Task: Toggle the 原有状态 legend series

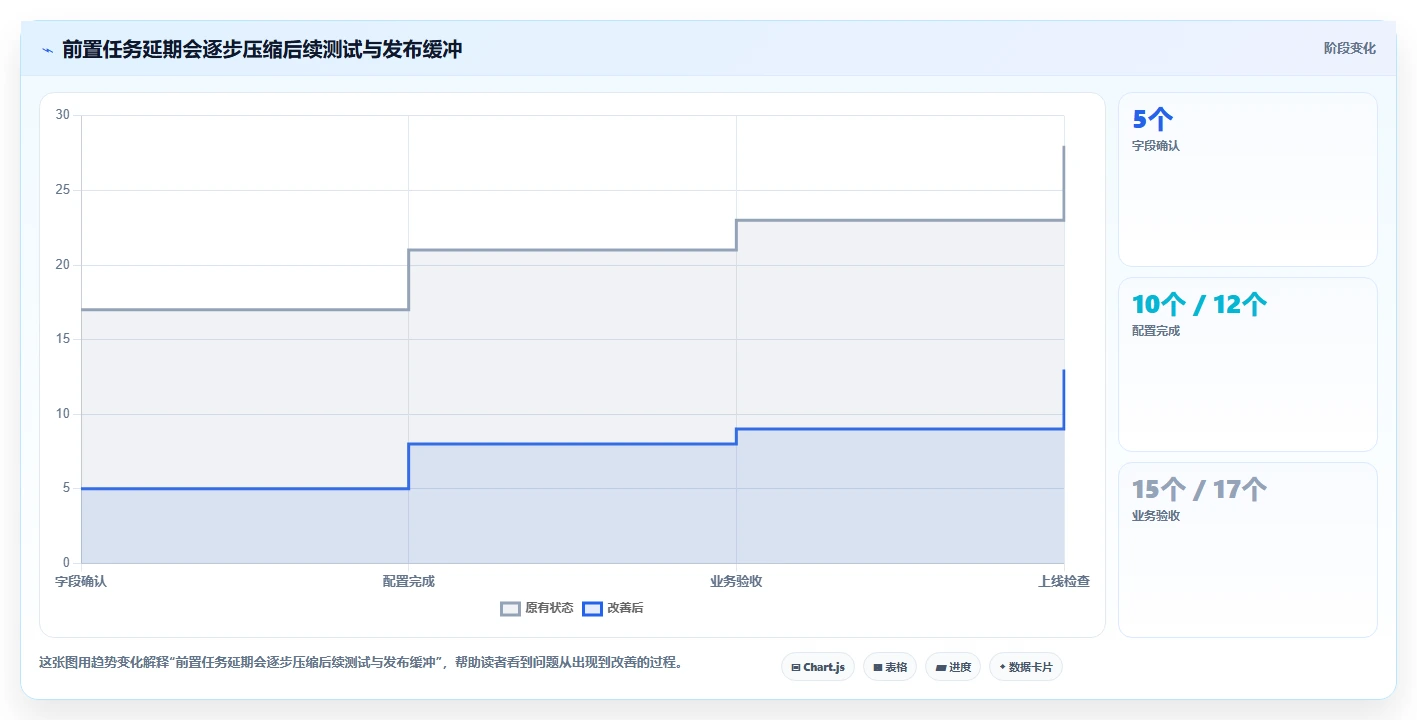Action: click(x=537, y=608)
